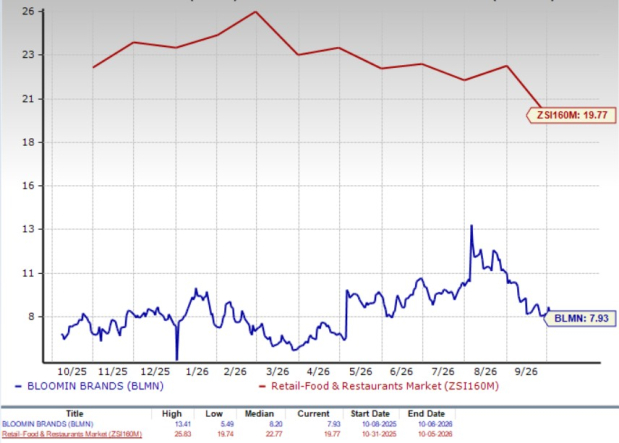Click the BLMN: 7.93 value callout
Viewport: 619px width, 443px height.
pyautogui.click(x=580, y=318)
